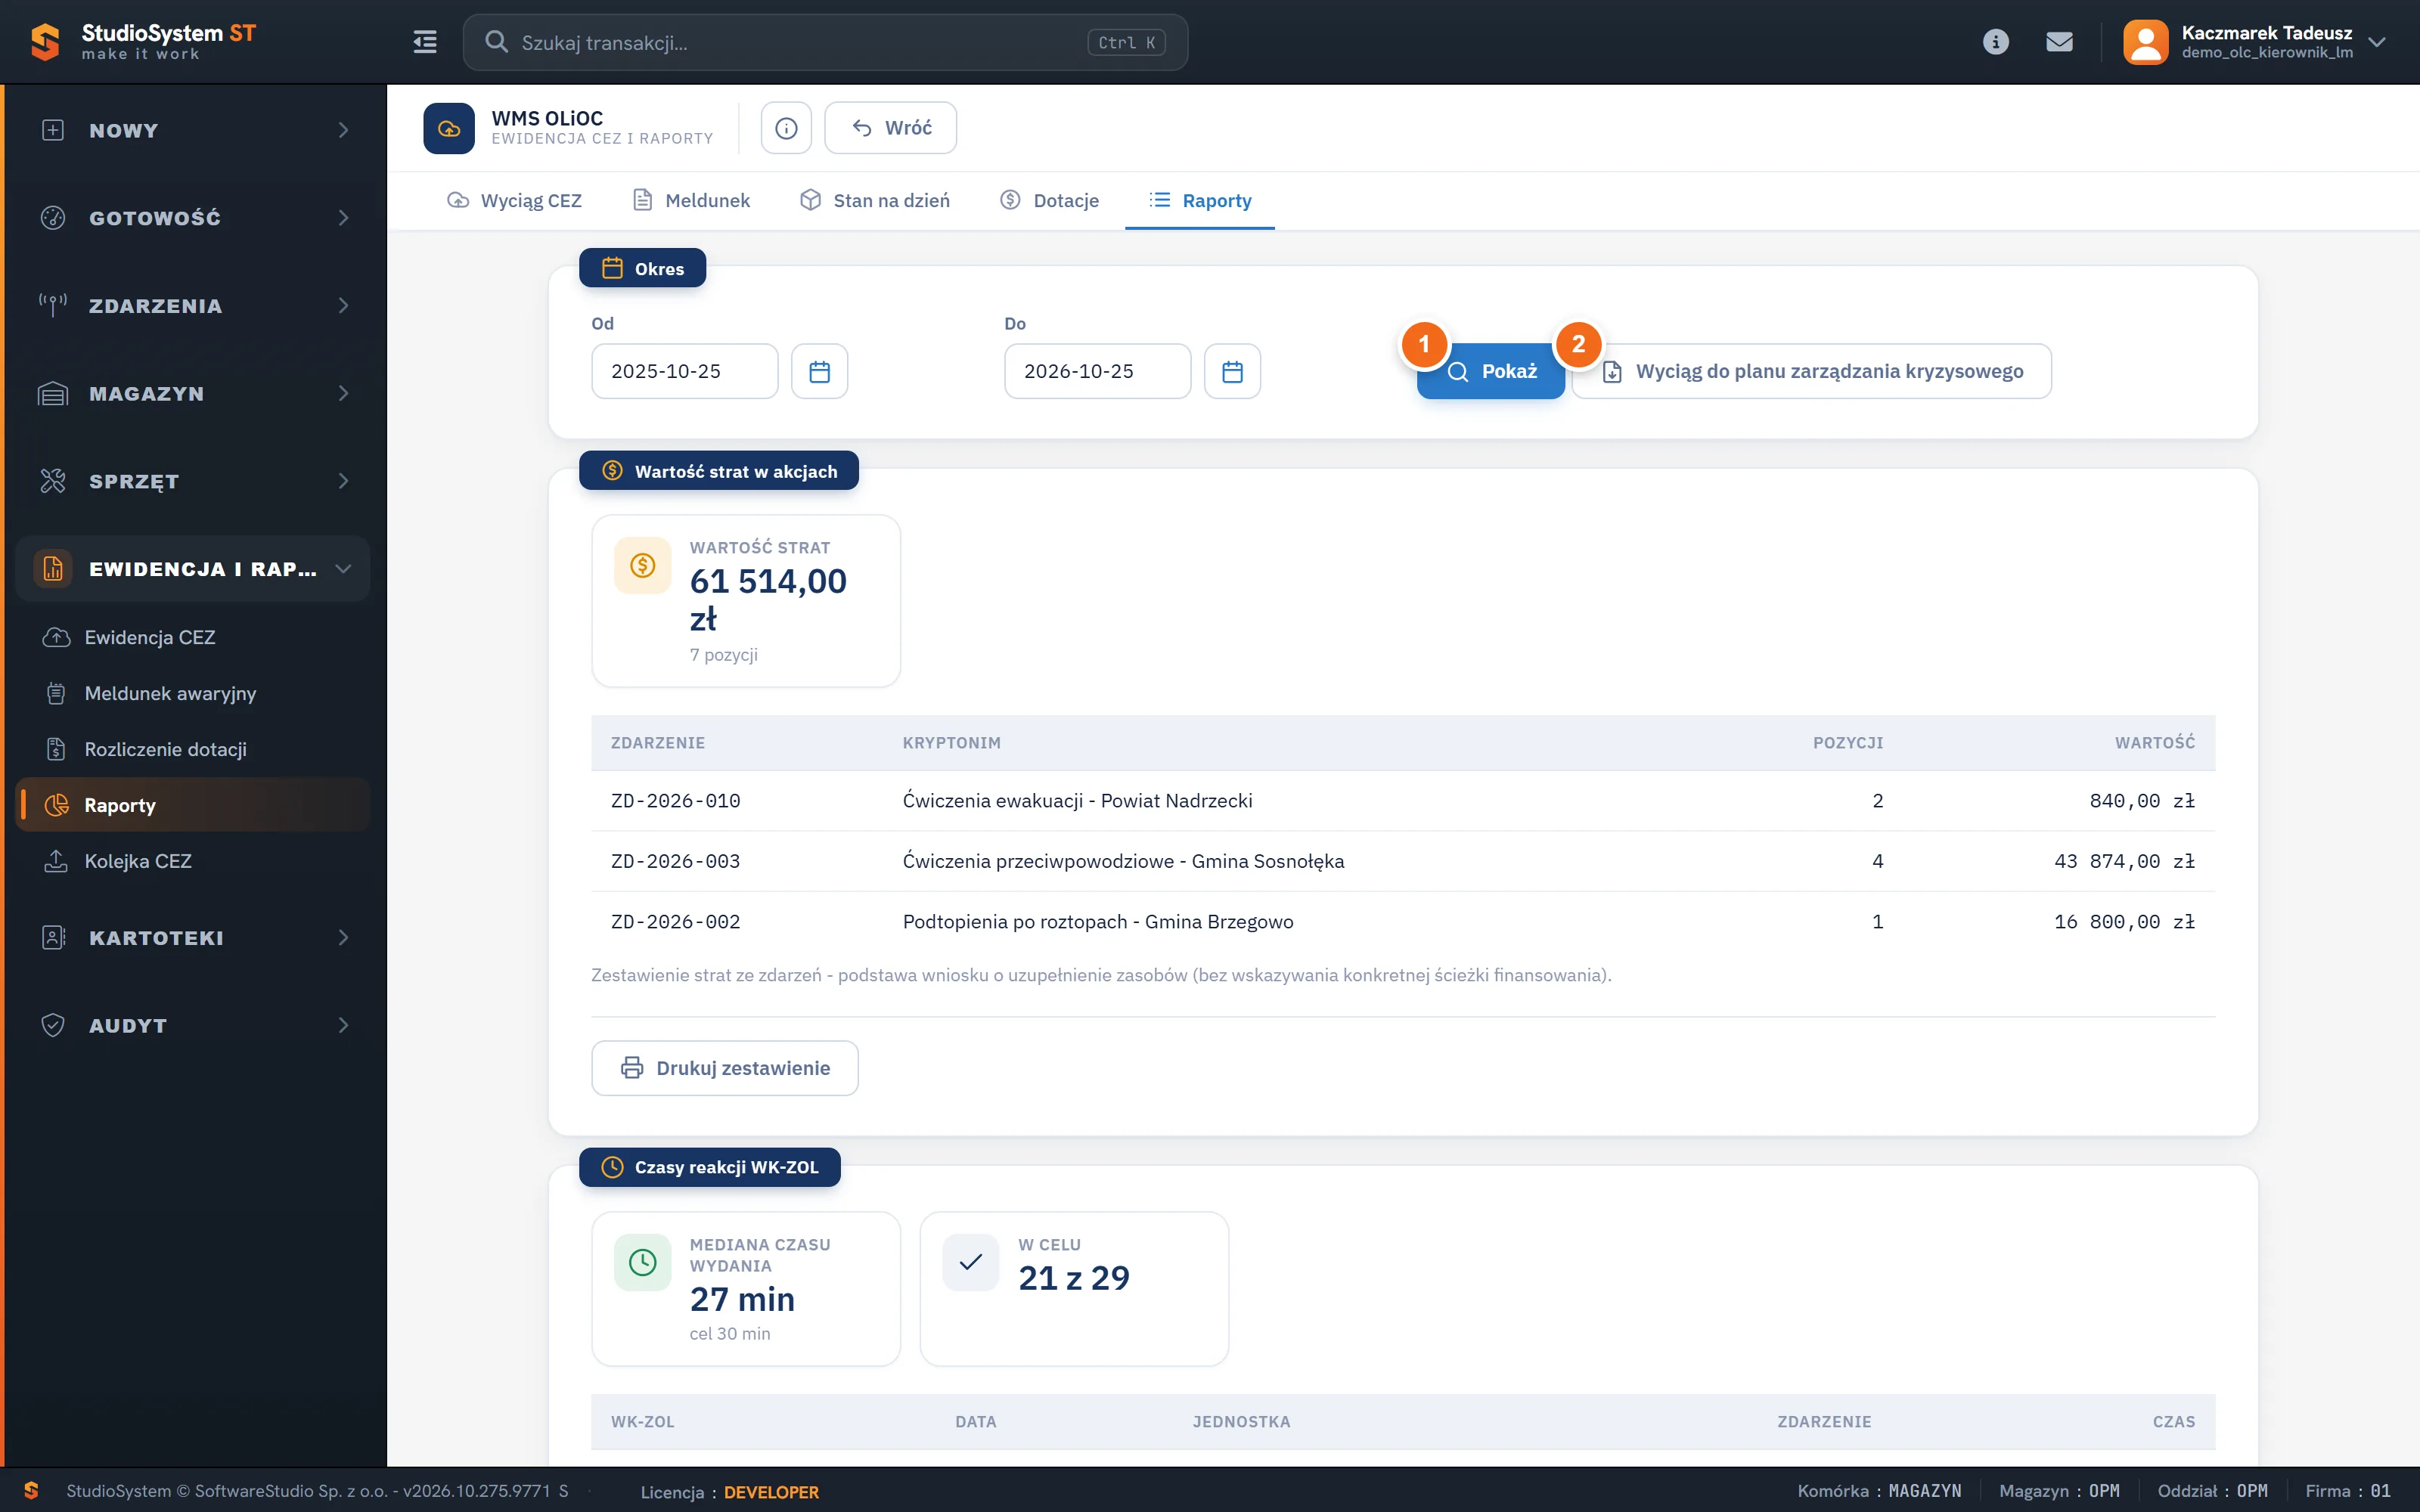Select event row ZD-2026-003
This screenshot has width=2420, height=1512.
1403,861
